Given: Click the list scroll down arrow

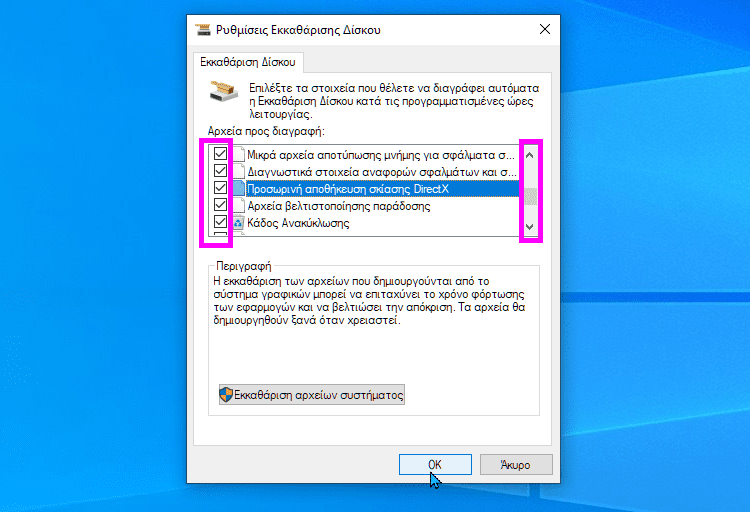Looking at the screenshot, I should (529, 226).
